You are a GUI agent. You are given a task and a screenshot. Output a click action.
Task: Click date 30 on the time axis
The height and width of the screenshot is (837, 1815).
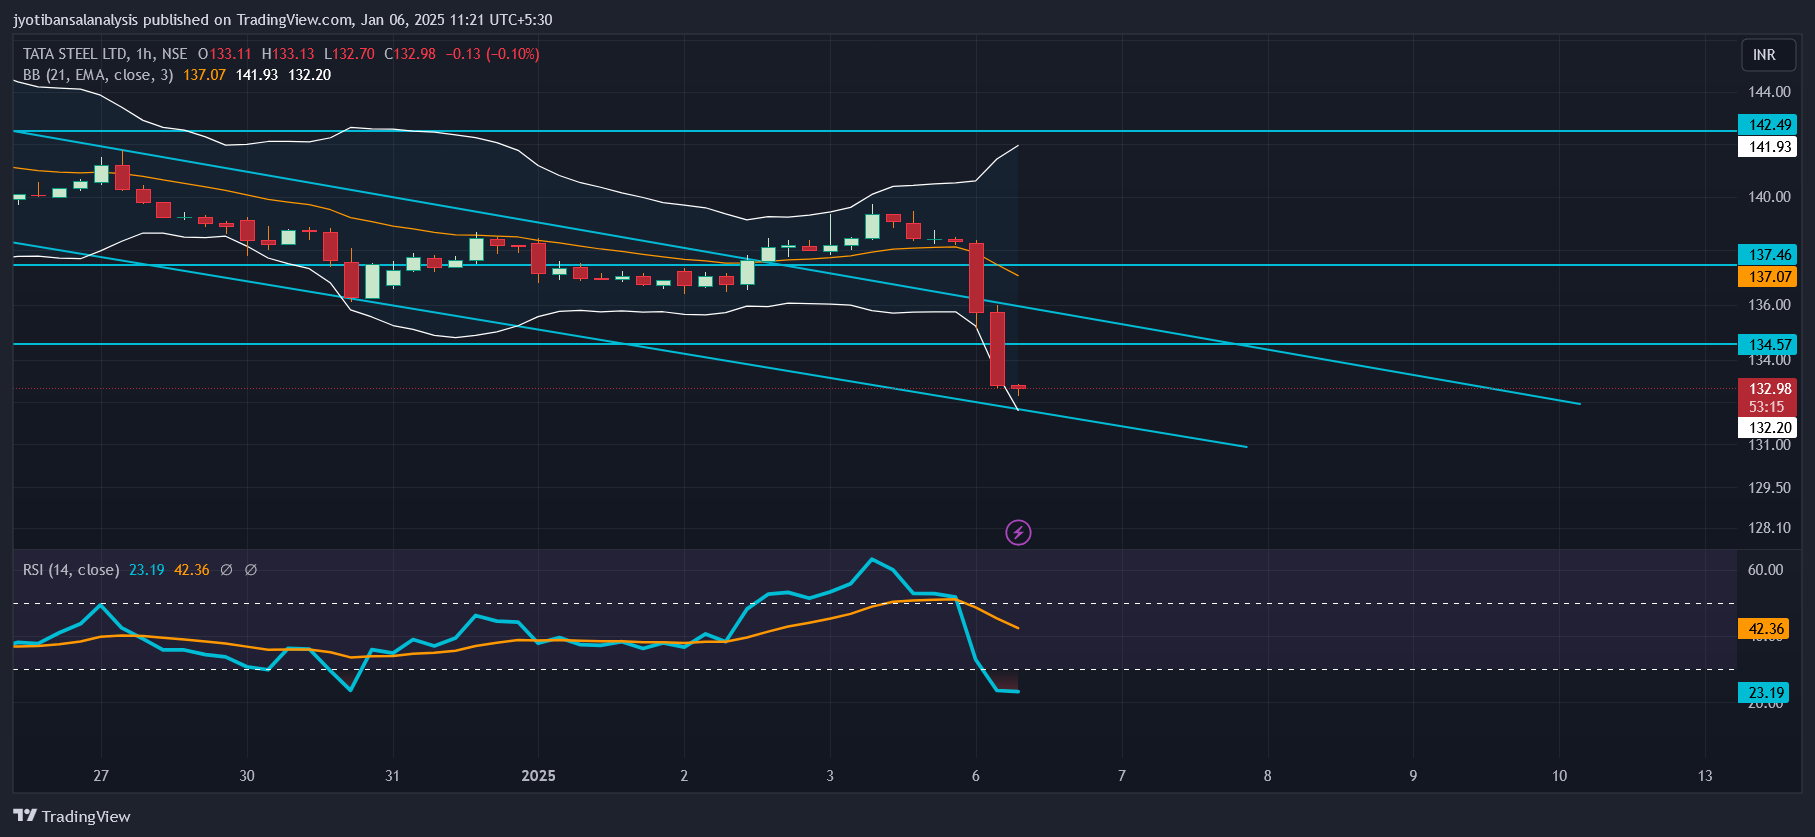pos(247,776)
